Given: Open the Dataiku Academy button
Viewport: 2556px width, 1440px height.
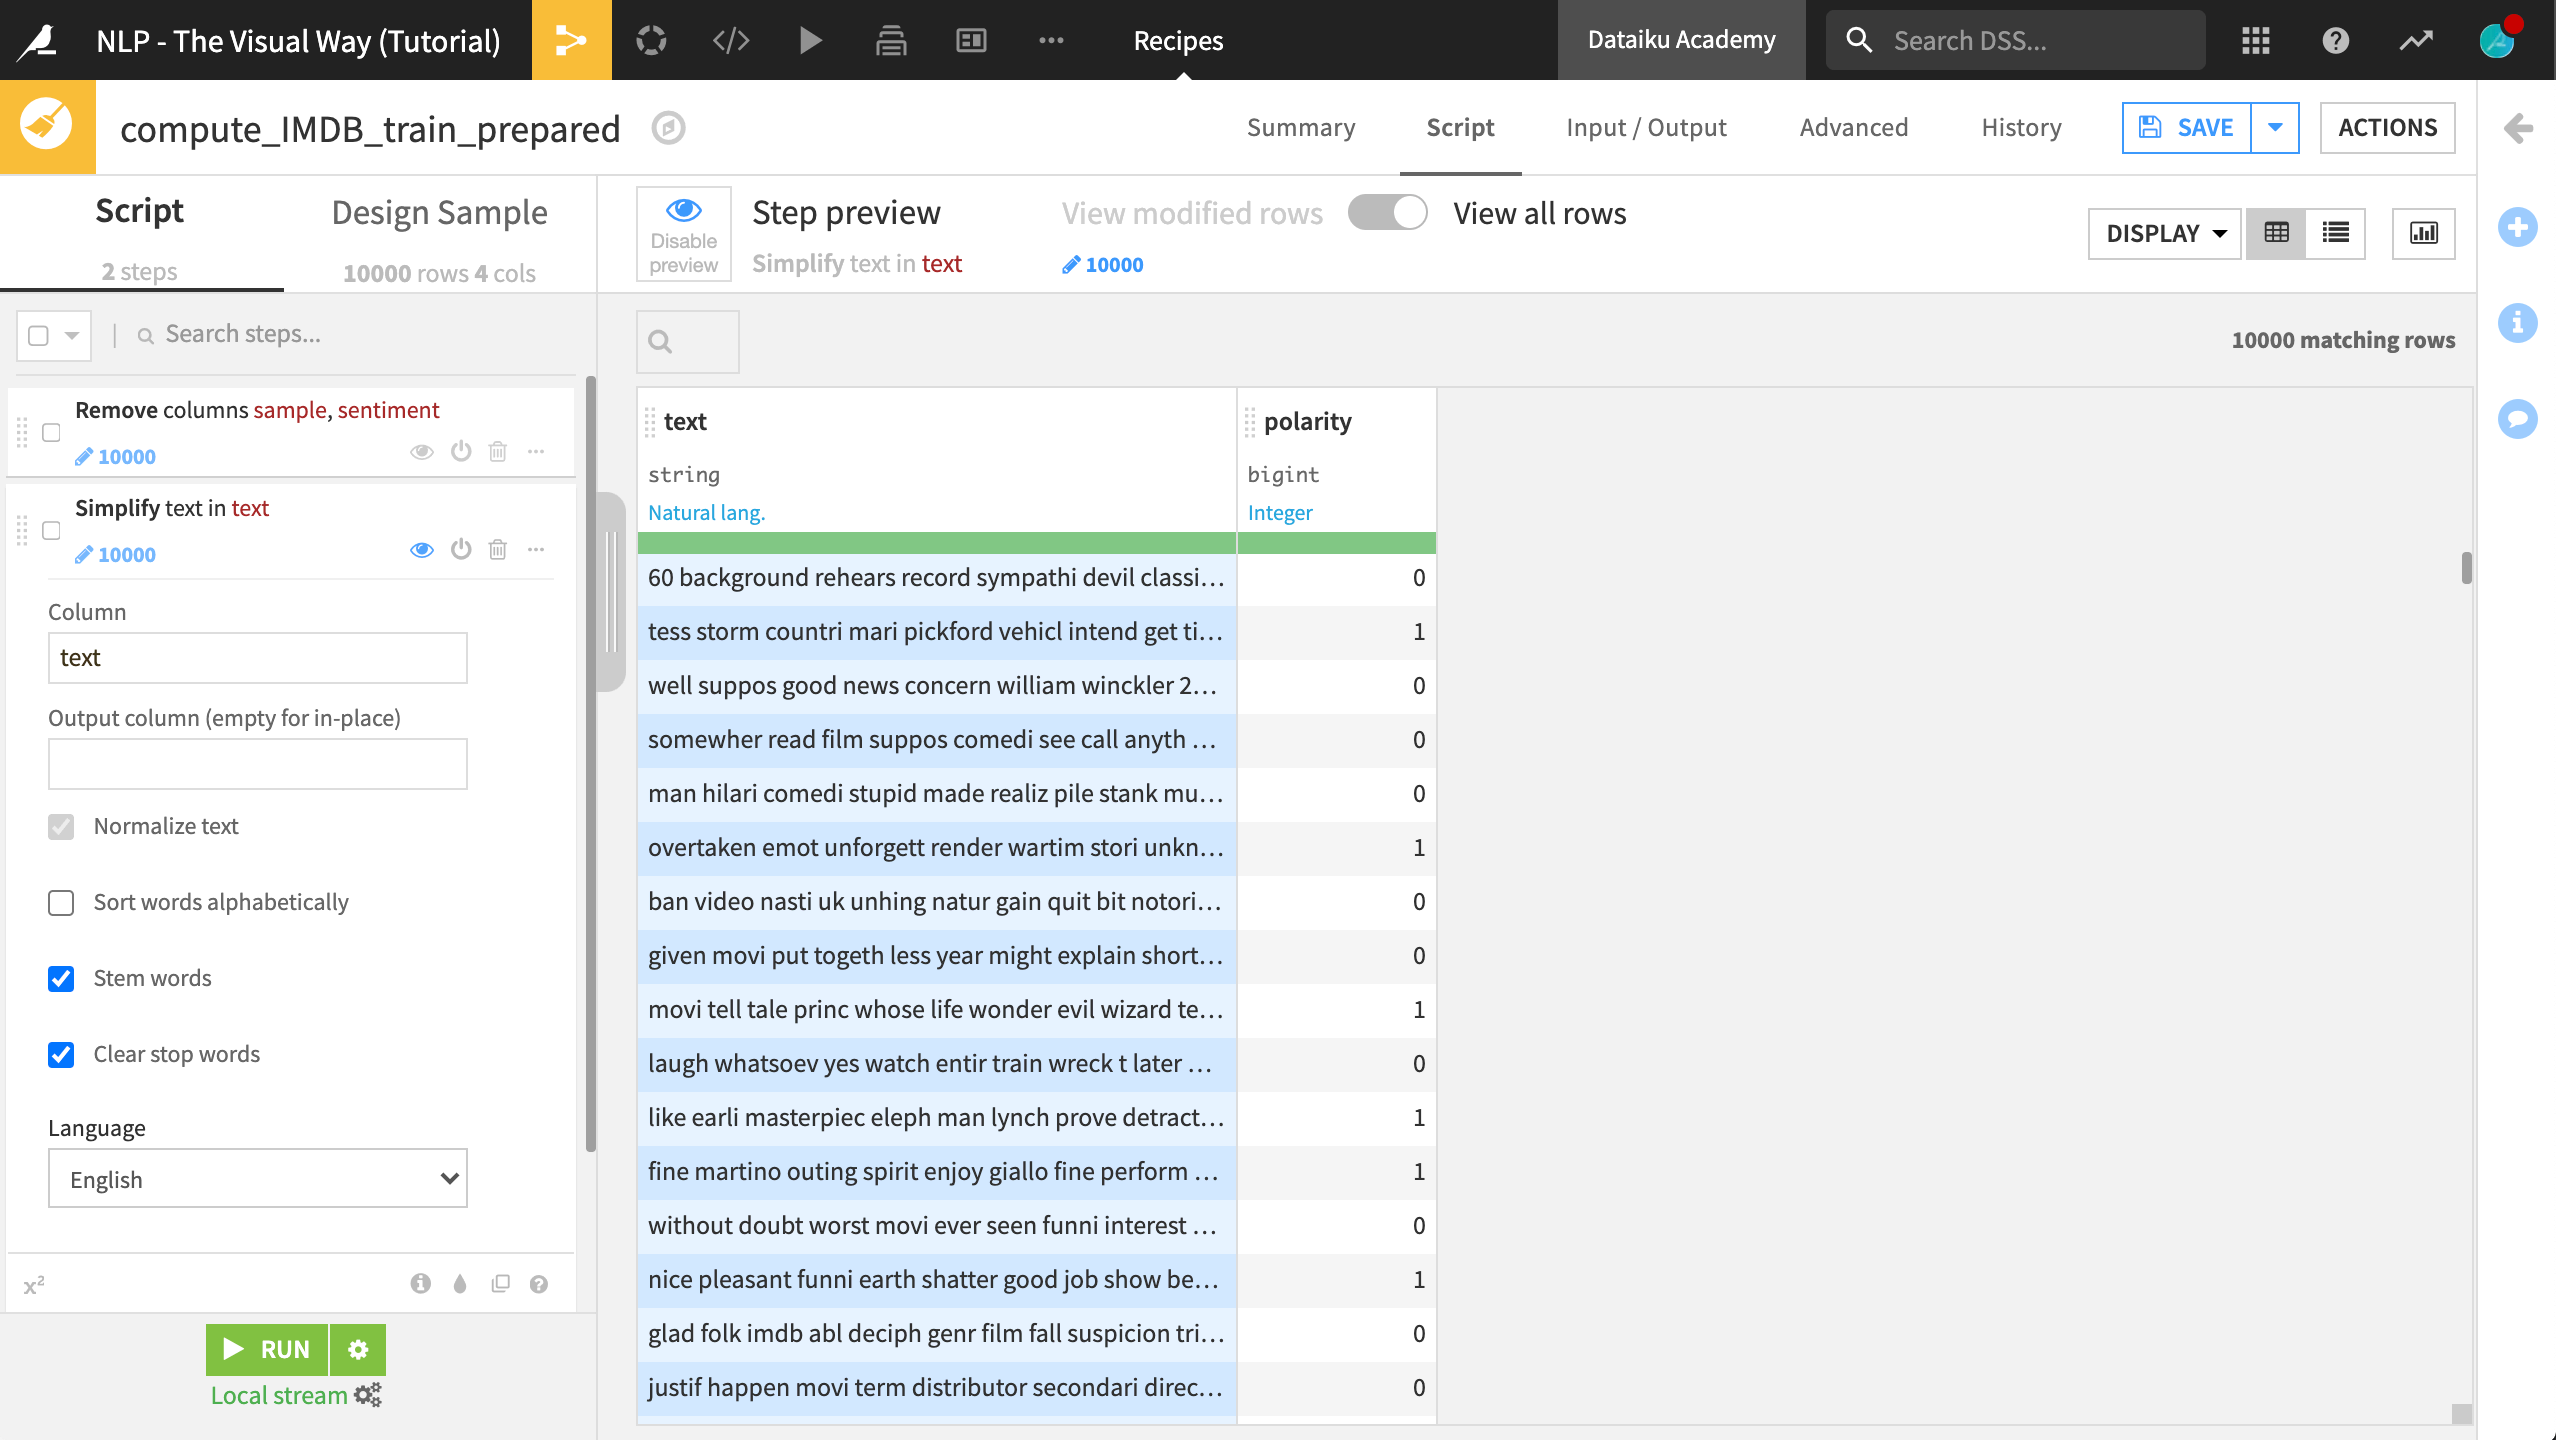Looking at the screenshot, I should (1681, 40).
